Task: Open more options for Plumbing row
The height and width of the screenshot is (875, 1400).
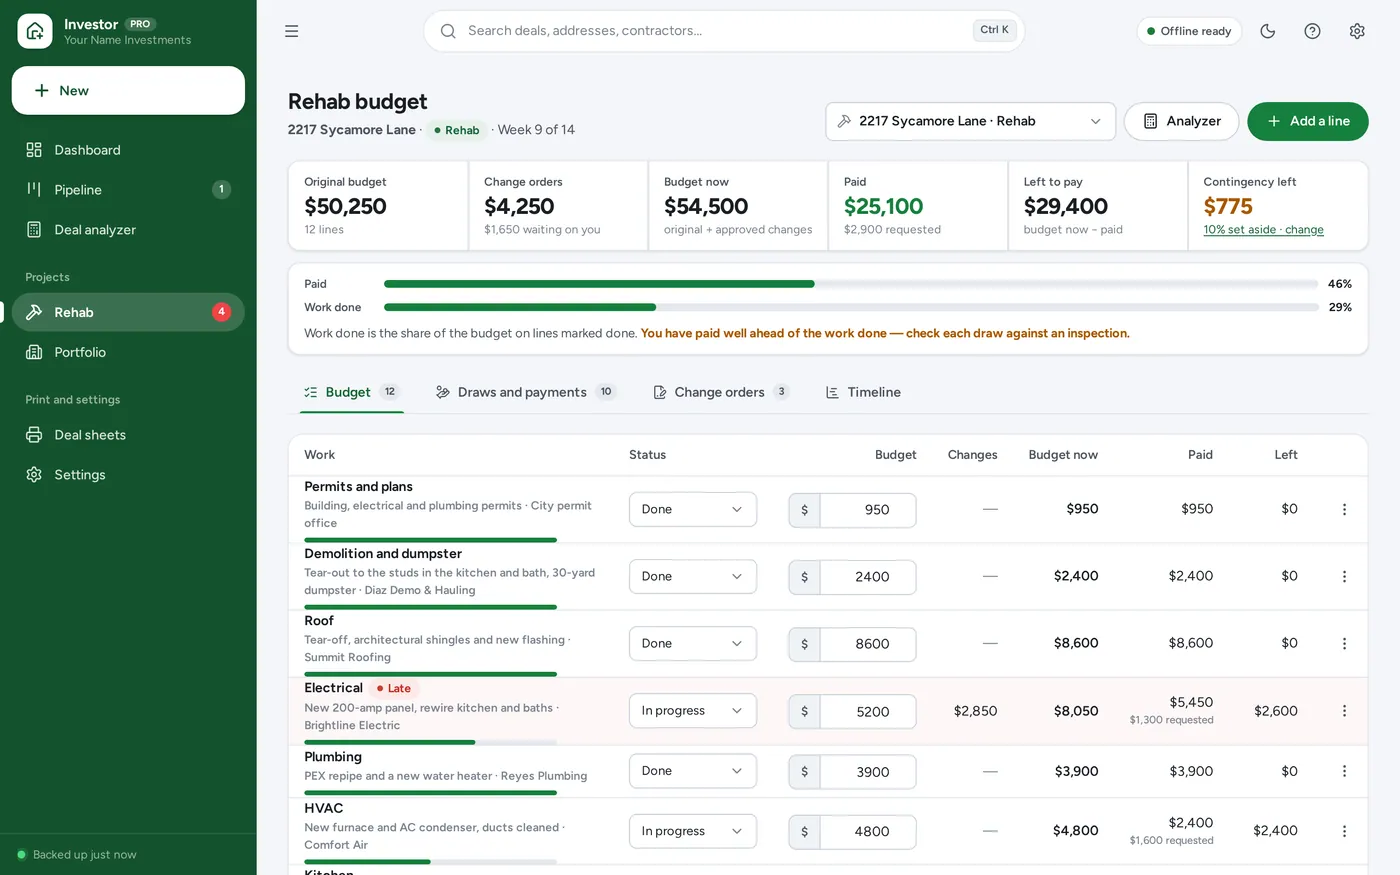Action: [x=1344, y=771]
